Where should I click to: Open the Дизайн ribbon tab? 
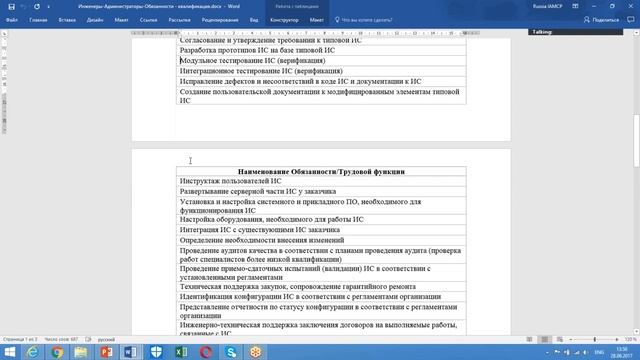[95, 20]
